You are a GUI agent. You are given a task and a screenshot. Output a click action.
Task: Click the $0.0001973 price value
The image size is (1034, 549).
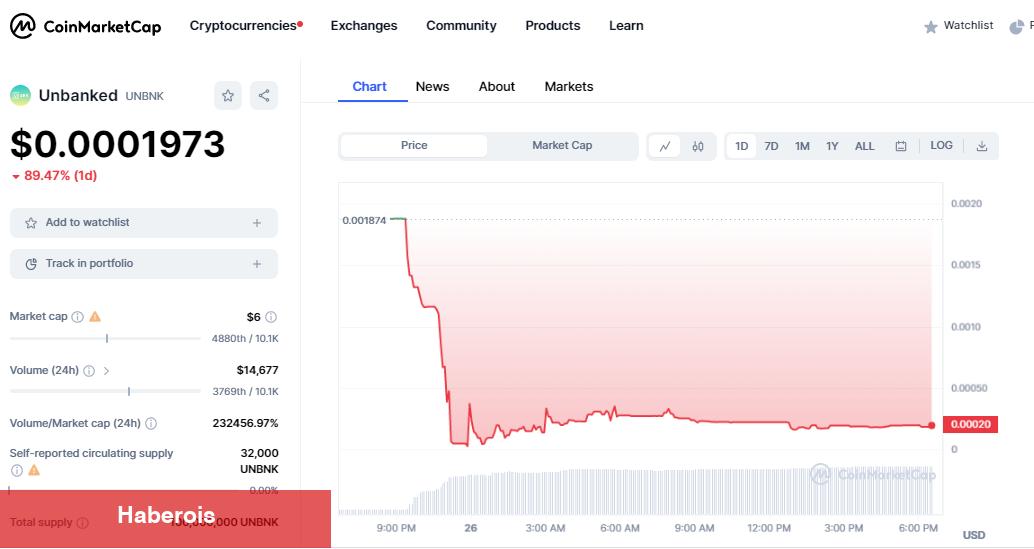(x=117, y=144)
